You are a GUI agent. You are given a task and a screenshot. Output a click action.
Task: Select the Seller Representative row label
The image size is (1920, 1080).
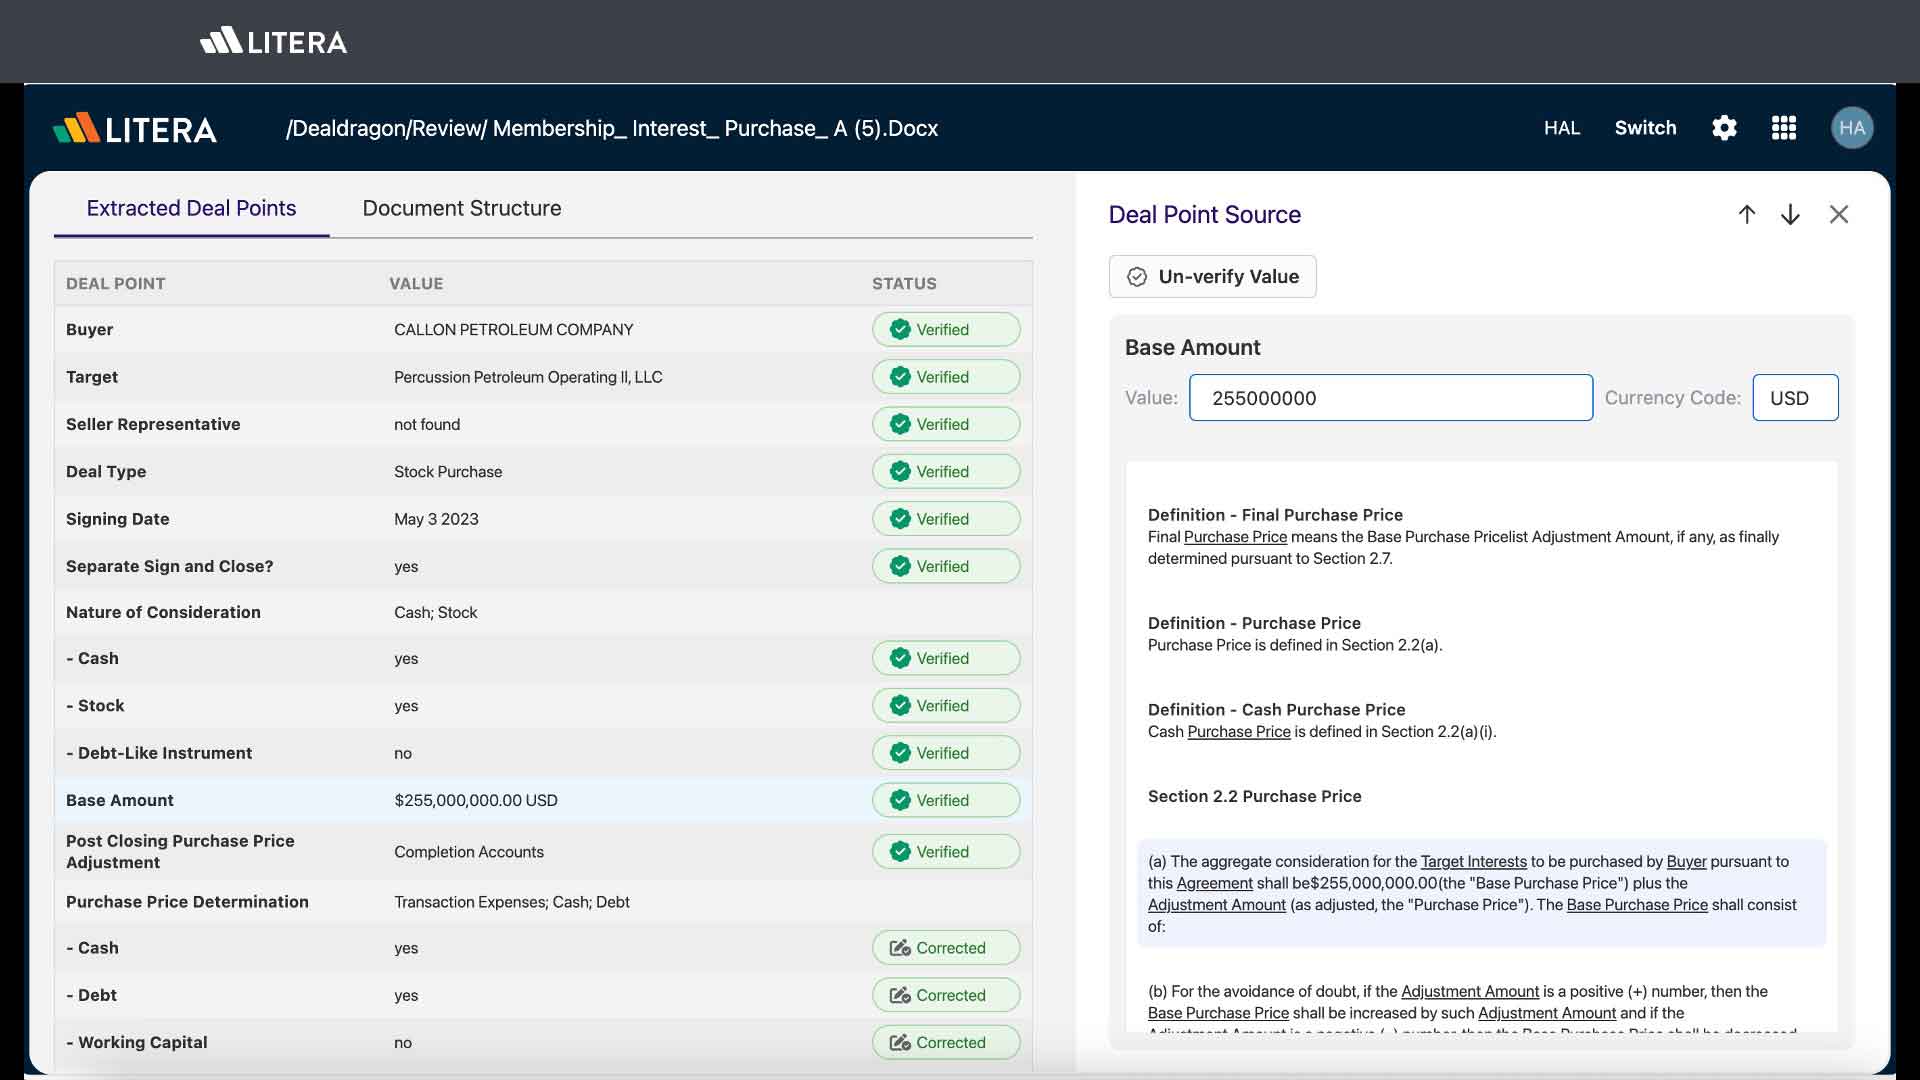tap(153, 424)
